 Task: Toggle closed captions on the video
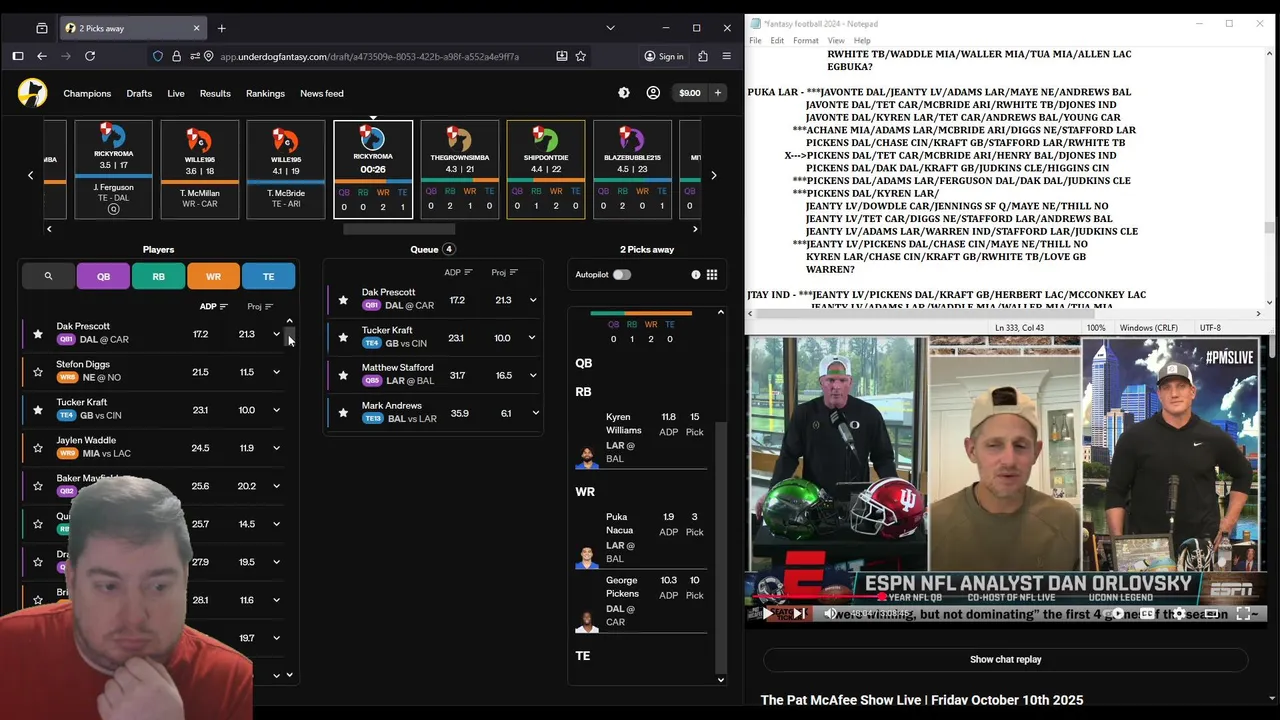tap(1148, 614)
